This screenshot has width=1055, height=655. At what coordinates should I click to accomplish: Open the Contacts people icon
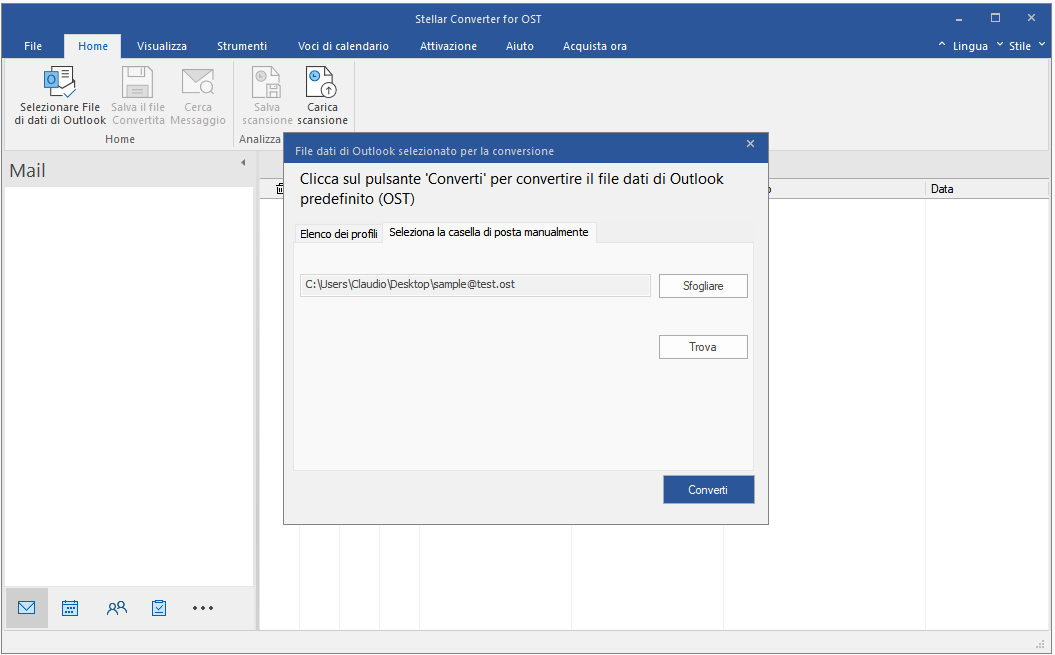117,608
